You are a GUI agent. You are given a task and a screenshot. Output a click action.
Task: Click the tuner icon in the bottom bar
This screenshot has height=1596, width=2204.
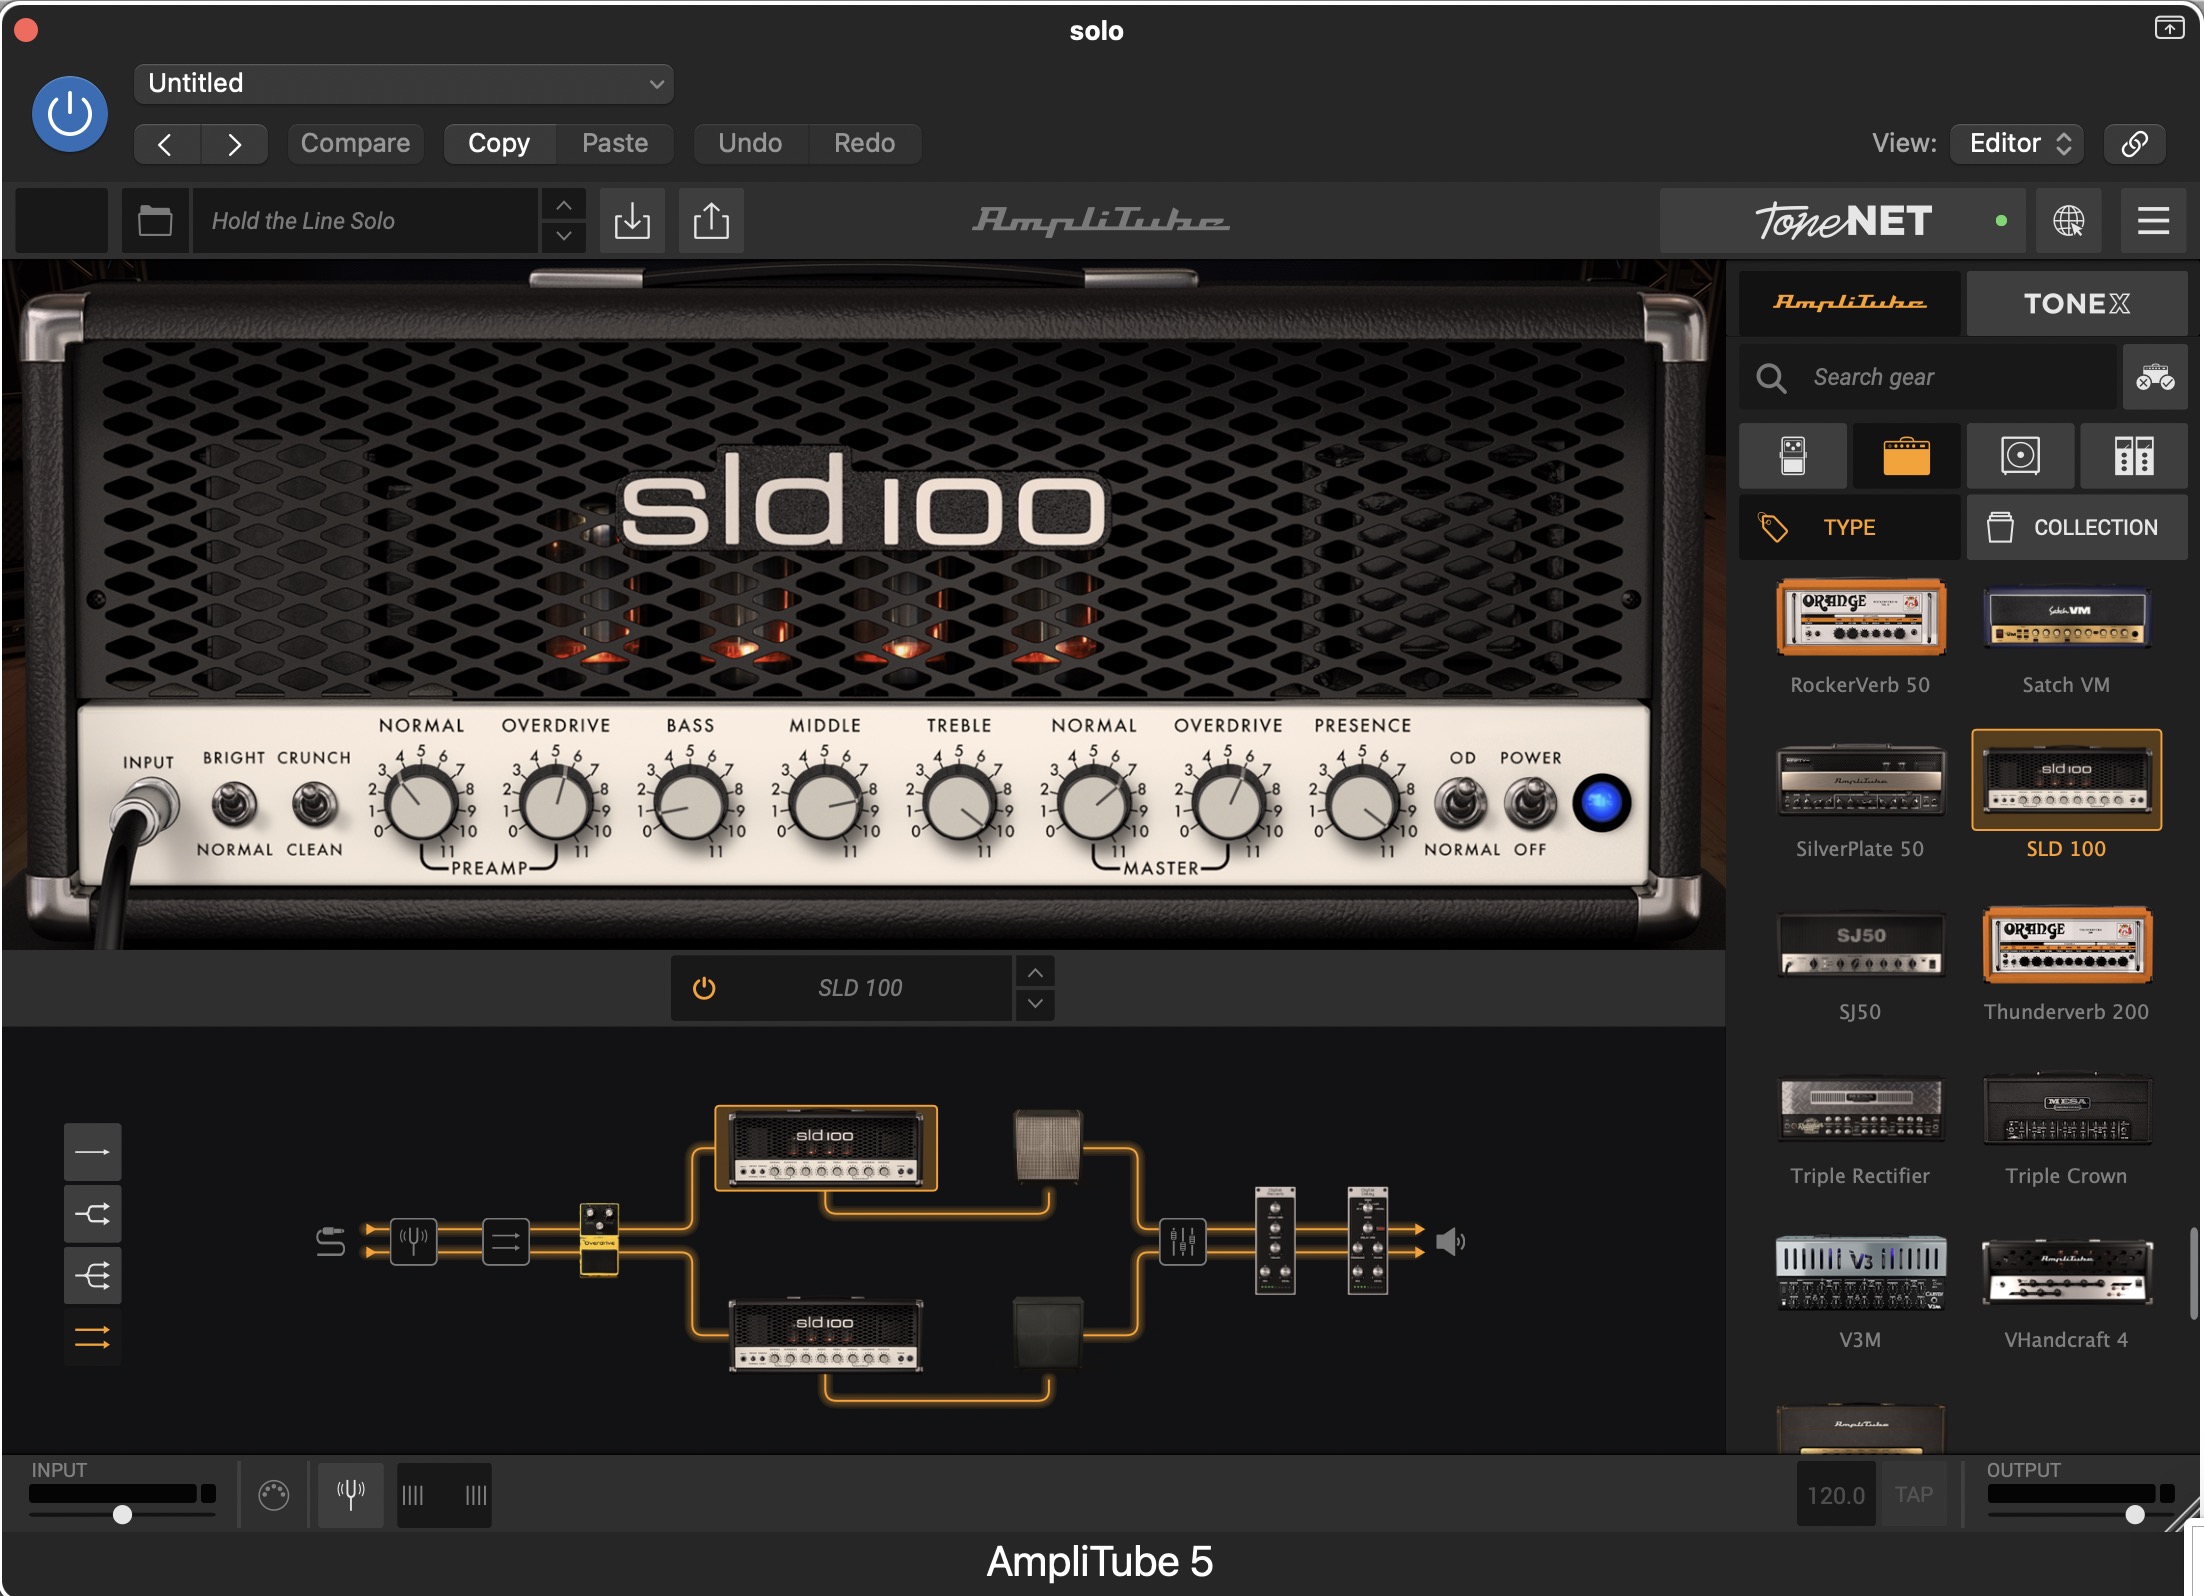350,1494
